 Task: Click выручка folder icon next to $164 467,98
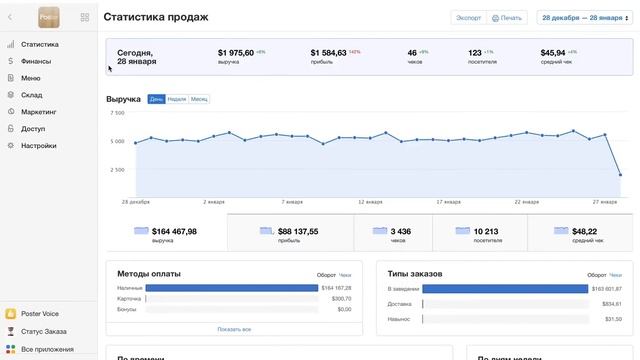[141, 231]
